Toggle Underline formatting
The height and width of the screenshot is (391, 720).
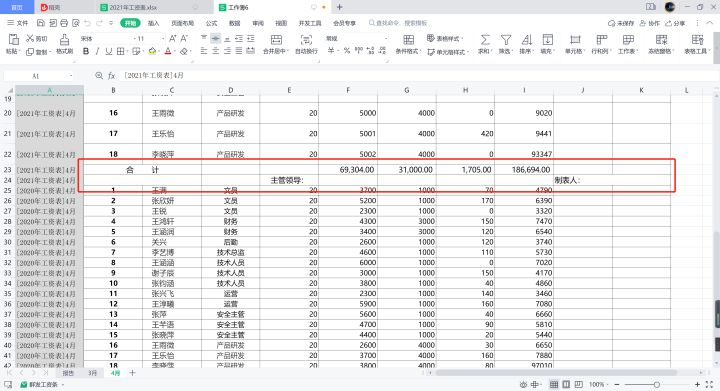click(109, 51)
